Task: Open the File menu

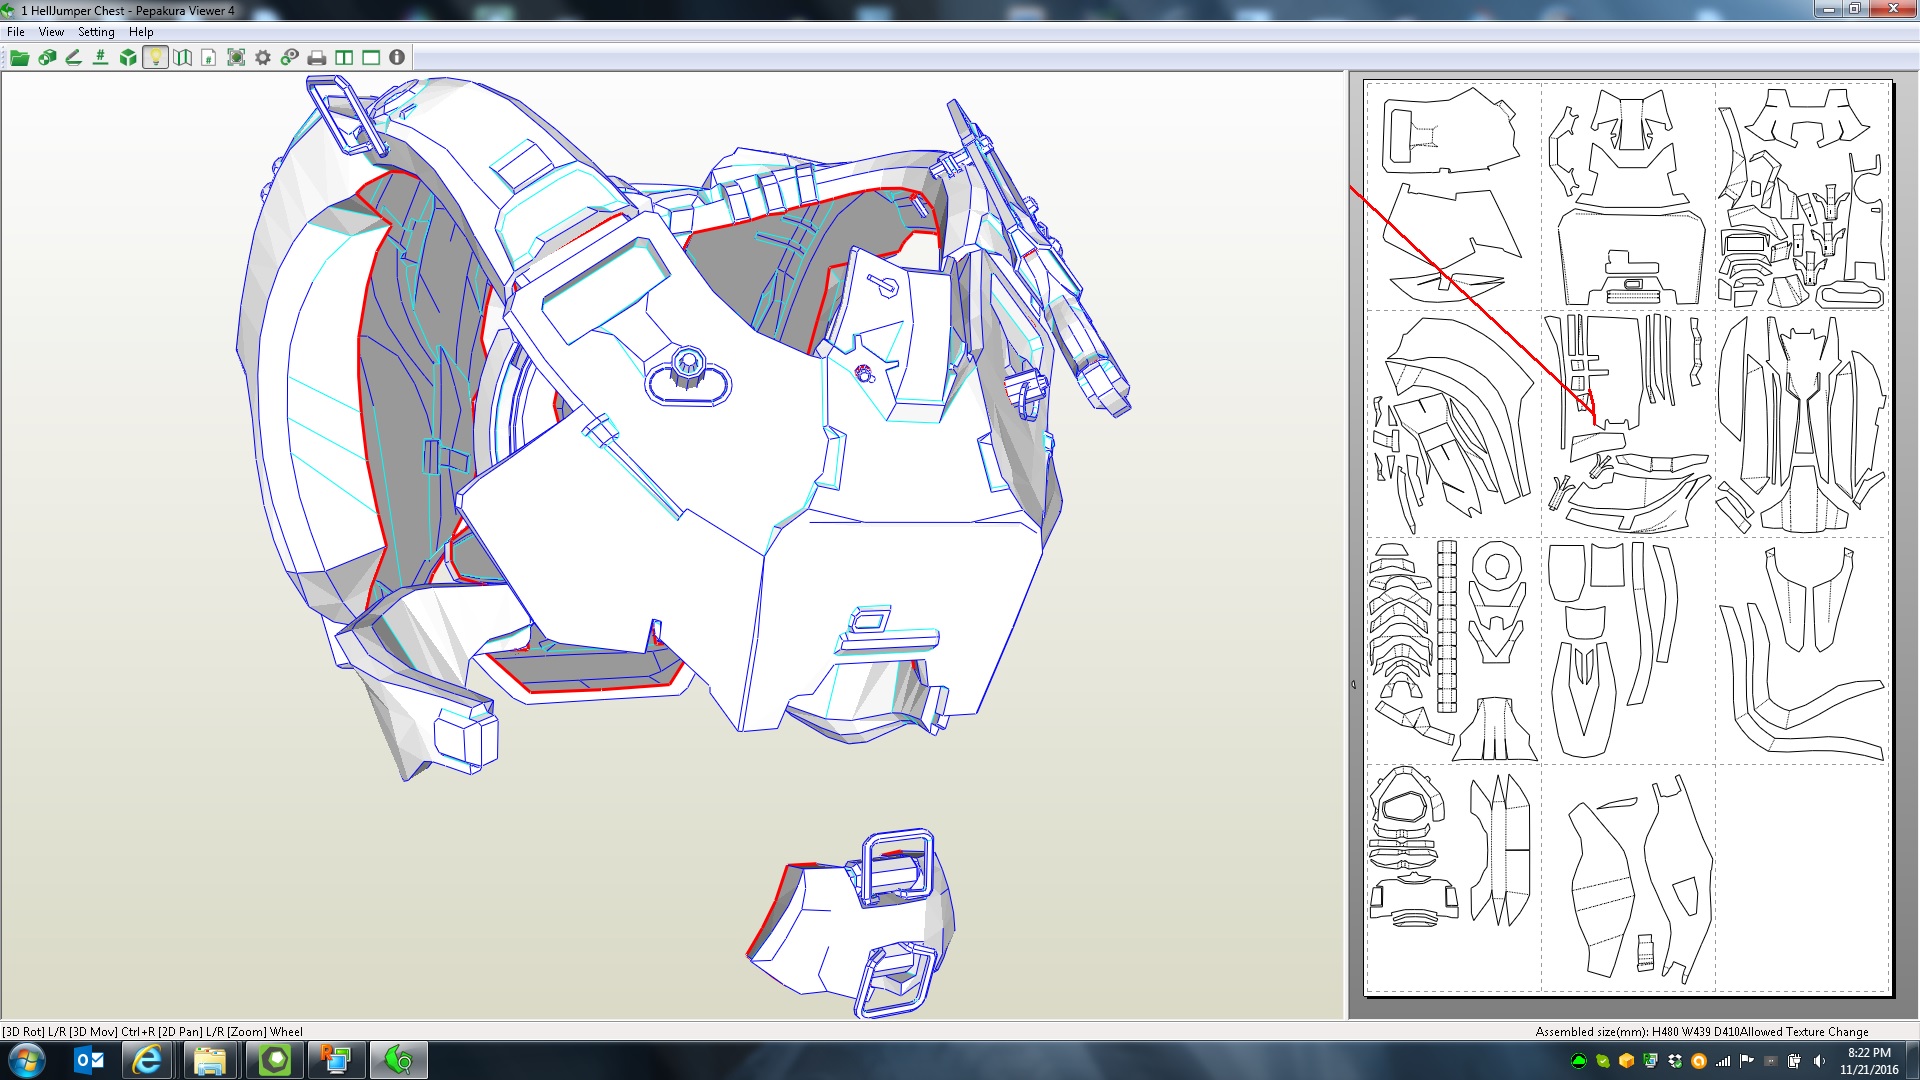Action: (16, 32)
